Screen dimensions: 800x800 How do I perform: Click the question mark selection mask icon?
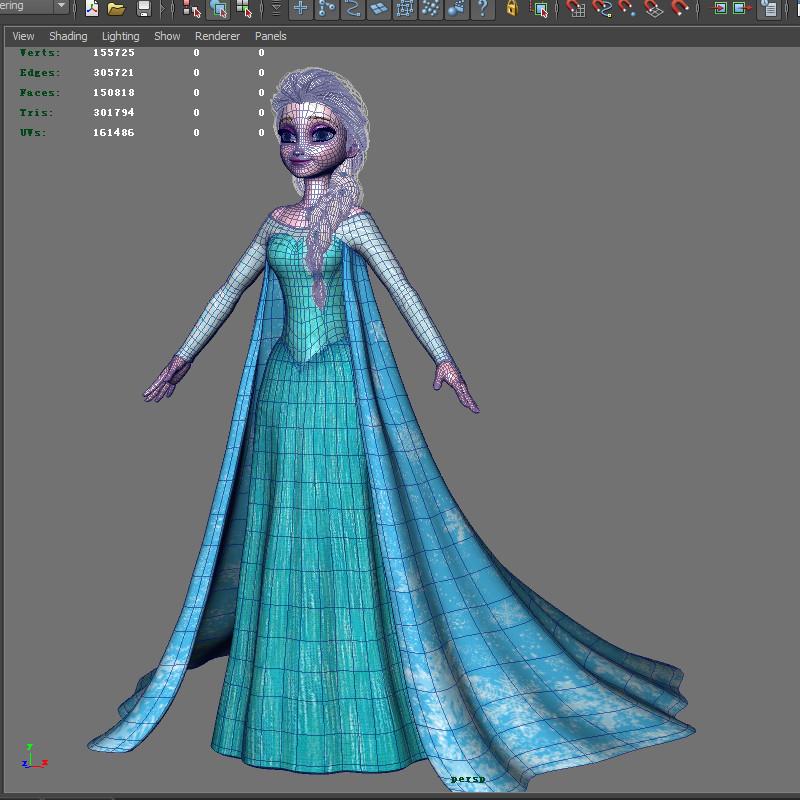point(482,9)
